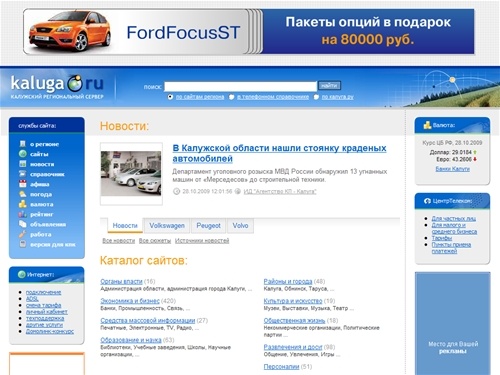Open the 'Все сюжеты' link
Screen dimensions: 500x375
[155, 240]
